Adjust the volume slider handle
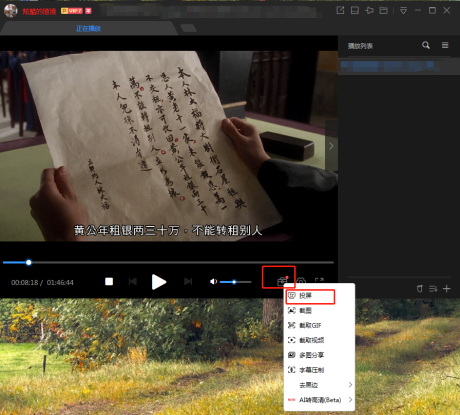This screenshot has width=460, height=415. (234, 282)
